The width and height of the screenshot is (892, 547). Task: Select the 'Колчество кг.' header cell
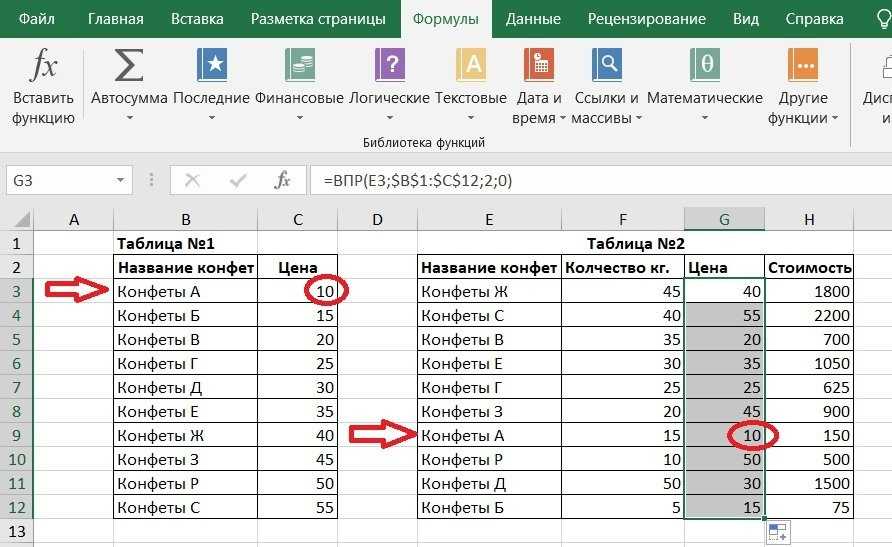click(623, 268)
